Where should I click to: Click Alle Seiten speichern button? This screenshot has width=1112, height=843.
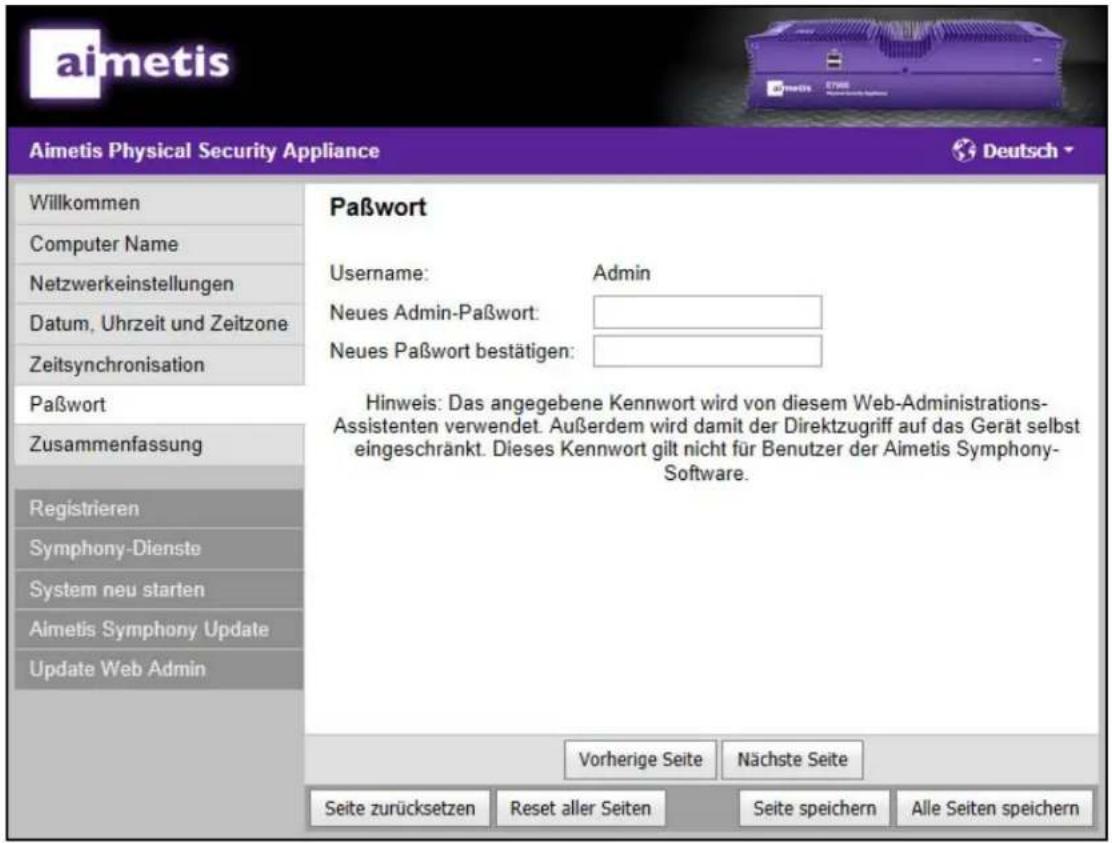pos(995,808)
